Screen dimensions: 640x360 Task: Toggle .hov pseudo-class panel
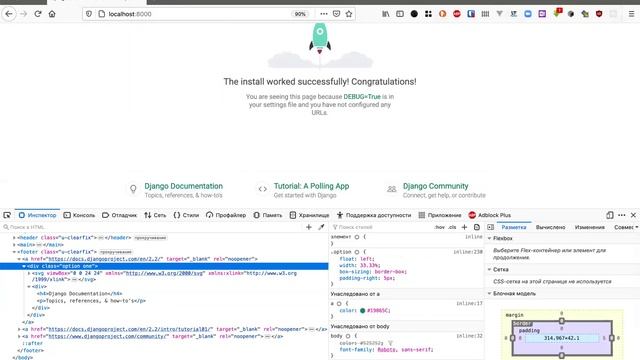pos(440,227)
